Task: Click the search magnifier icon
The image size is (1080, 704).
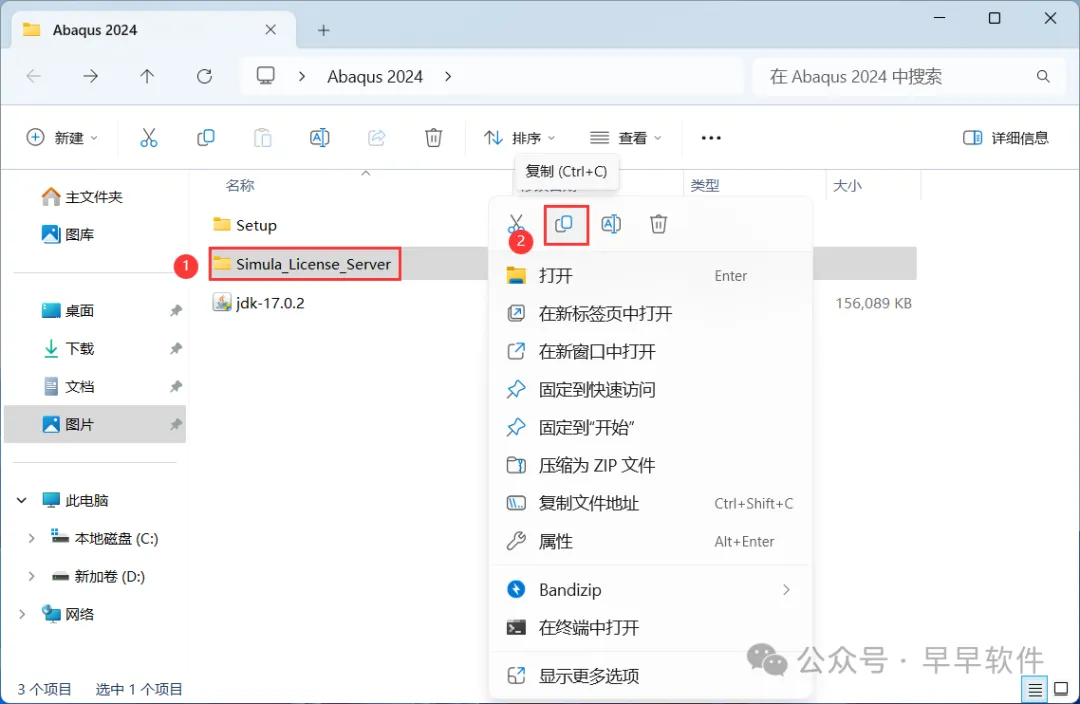Action: click(1043, 76)
